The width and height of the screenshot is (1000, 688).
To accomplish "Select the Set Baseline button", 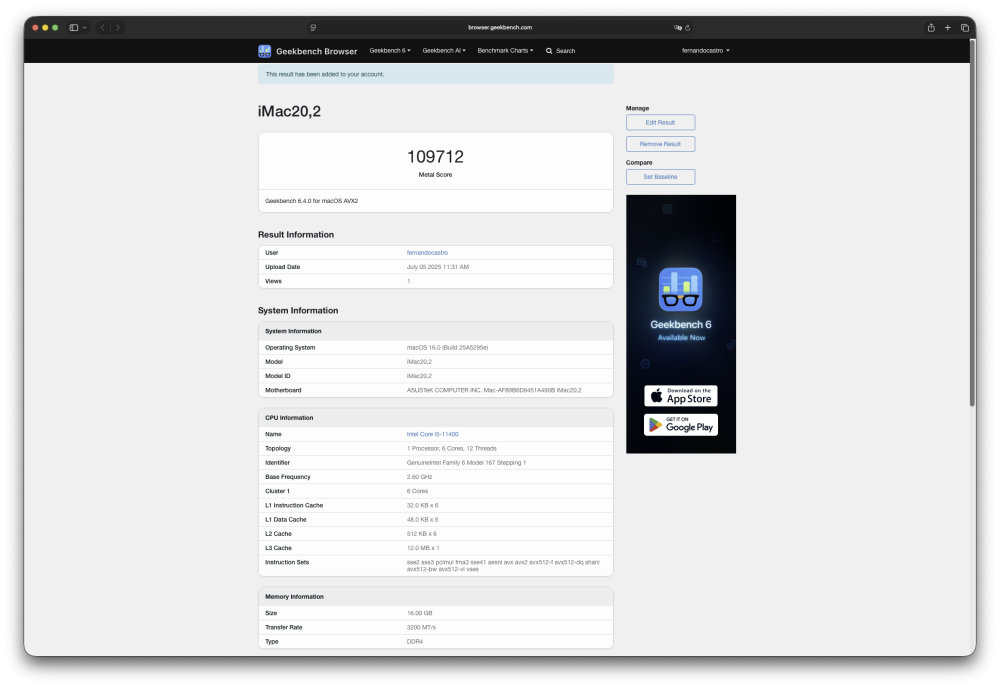I will pos(660,177).
